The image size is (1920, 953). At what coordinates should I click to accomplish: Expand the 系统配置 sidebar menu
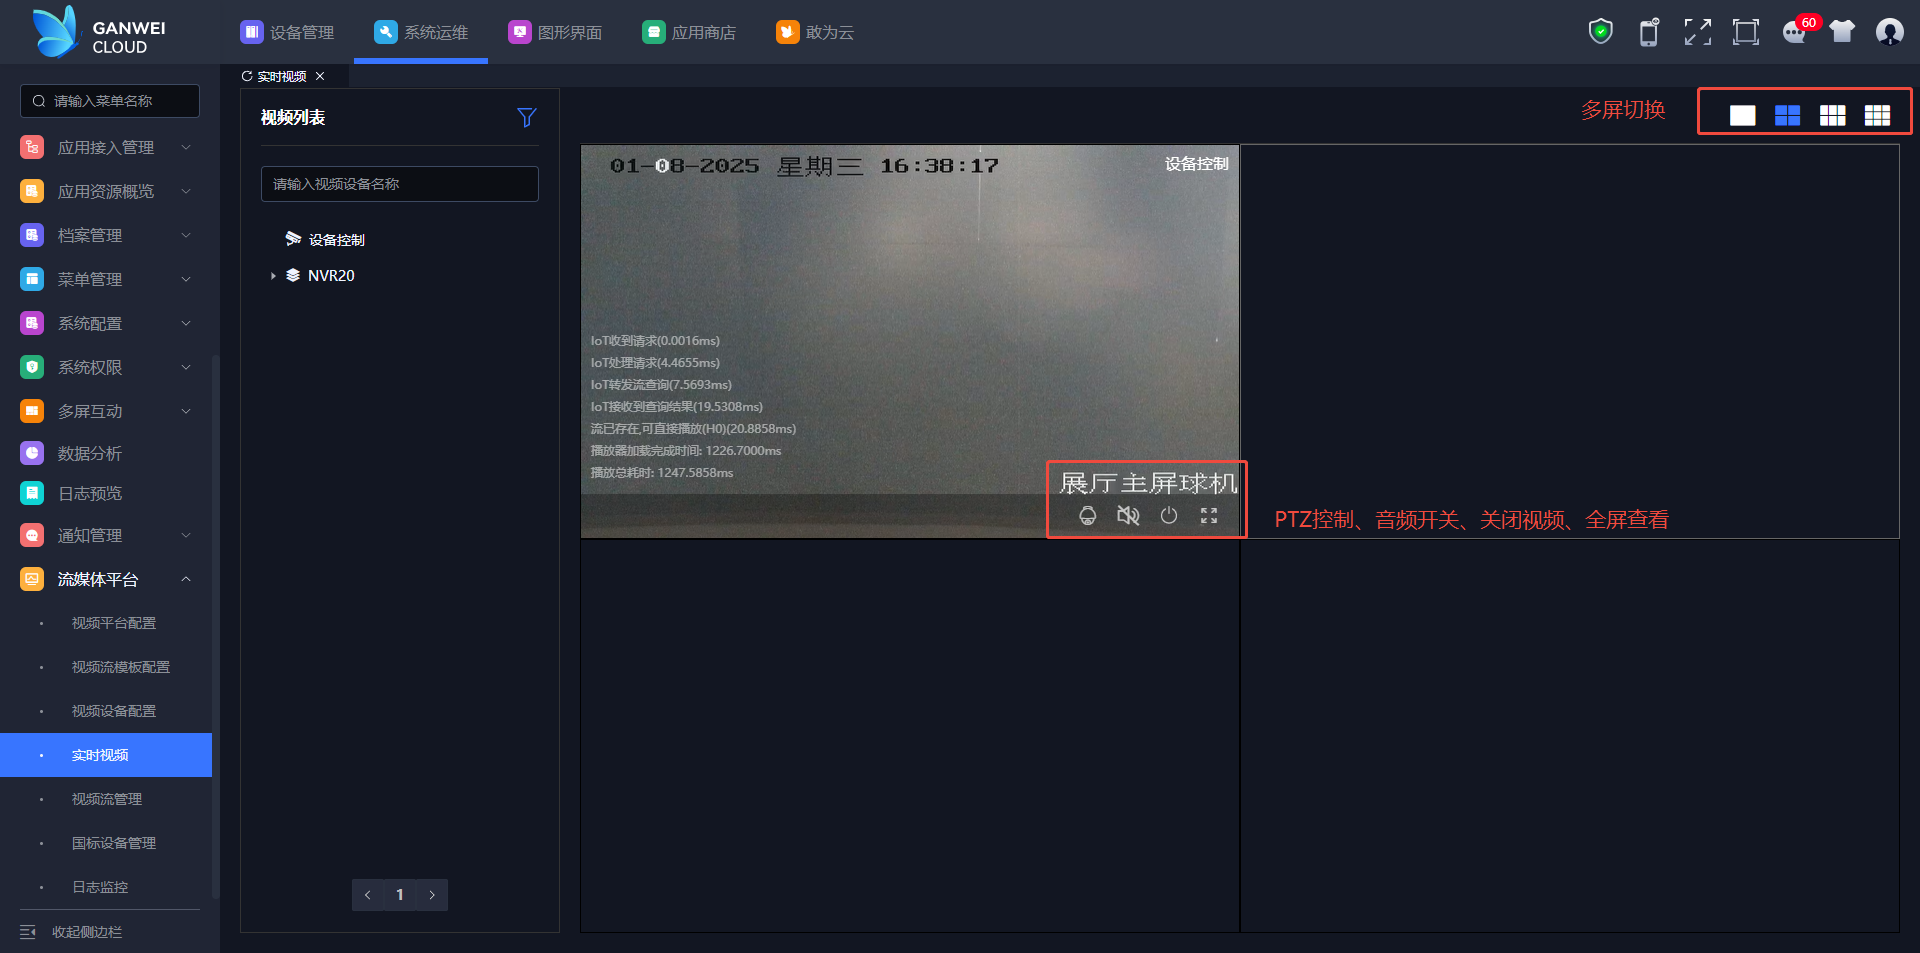pos(106,323)
